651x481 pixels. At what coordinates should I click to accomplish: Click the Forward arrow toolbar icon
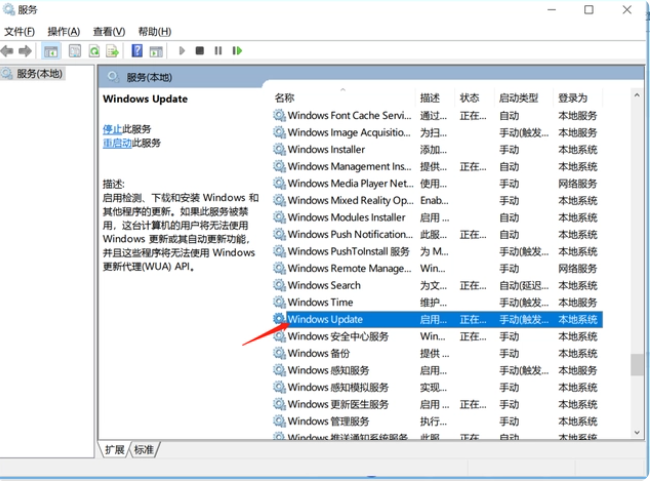click(x=25, y=51)
